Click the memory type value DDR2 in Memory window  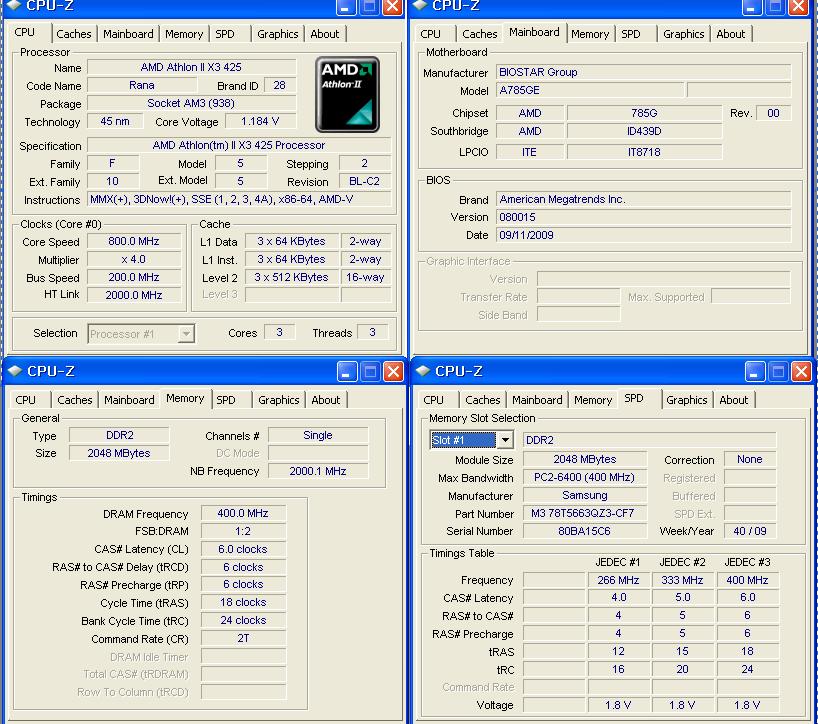tap(119, 436)
